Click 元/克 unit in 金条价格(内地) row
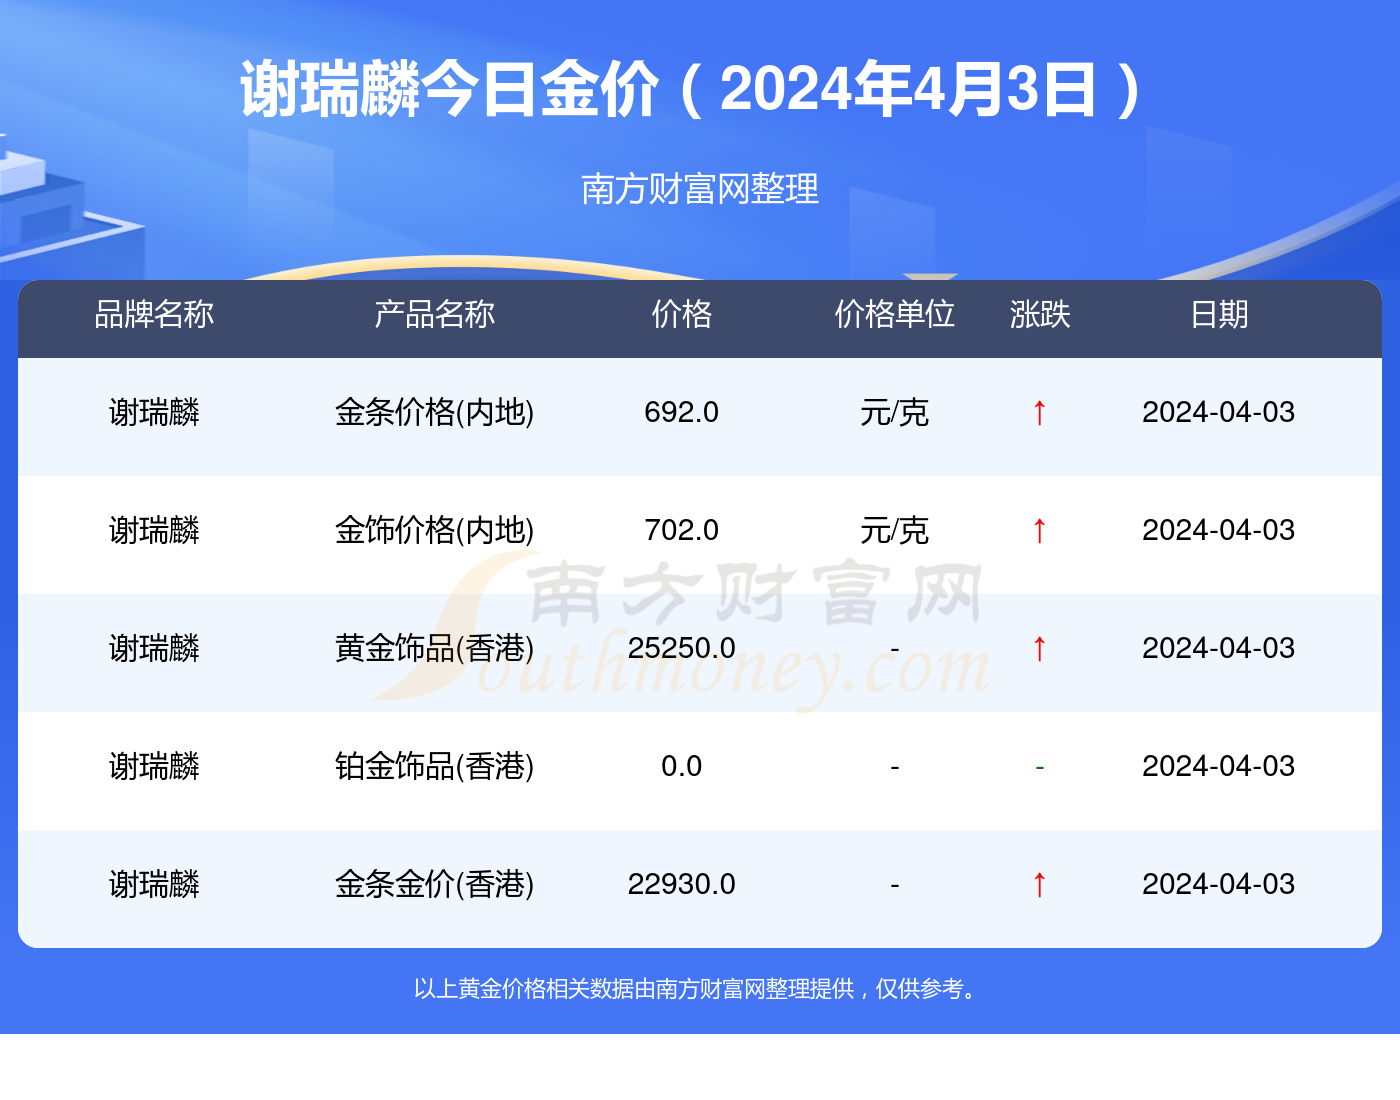The height and width of the screenshot is (1100, 1400). 895,412
